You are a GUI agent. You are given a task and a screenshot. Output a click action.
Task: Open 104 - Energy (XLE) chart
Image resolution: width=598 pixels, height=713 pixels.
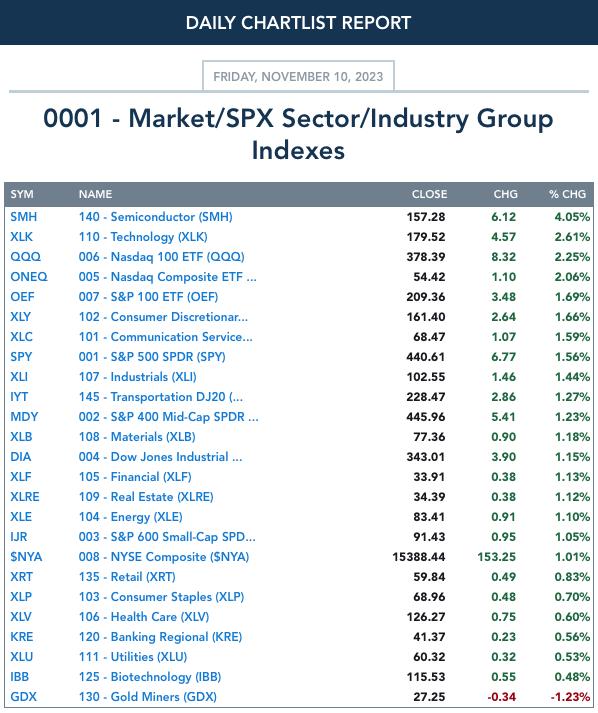pyautogui.click(x=131, y=517)
